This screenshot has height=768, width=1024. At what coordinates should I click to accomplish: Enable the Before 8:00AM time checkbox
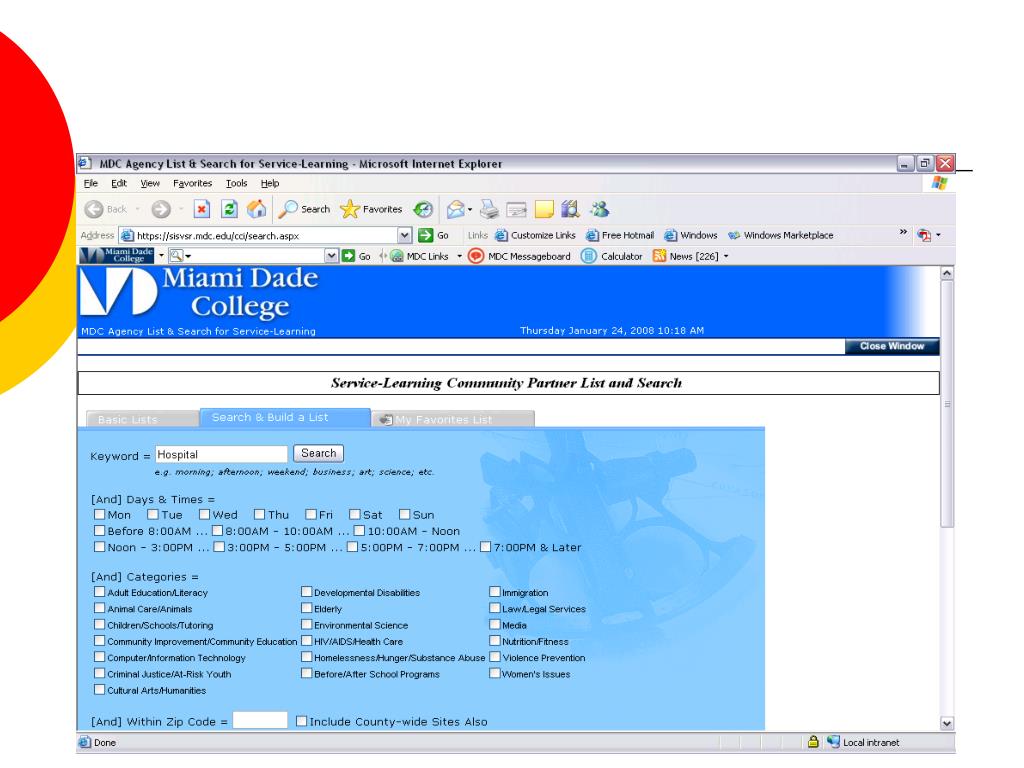point(99,531)
